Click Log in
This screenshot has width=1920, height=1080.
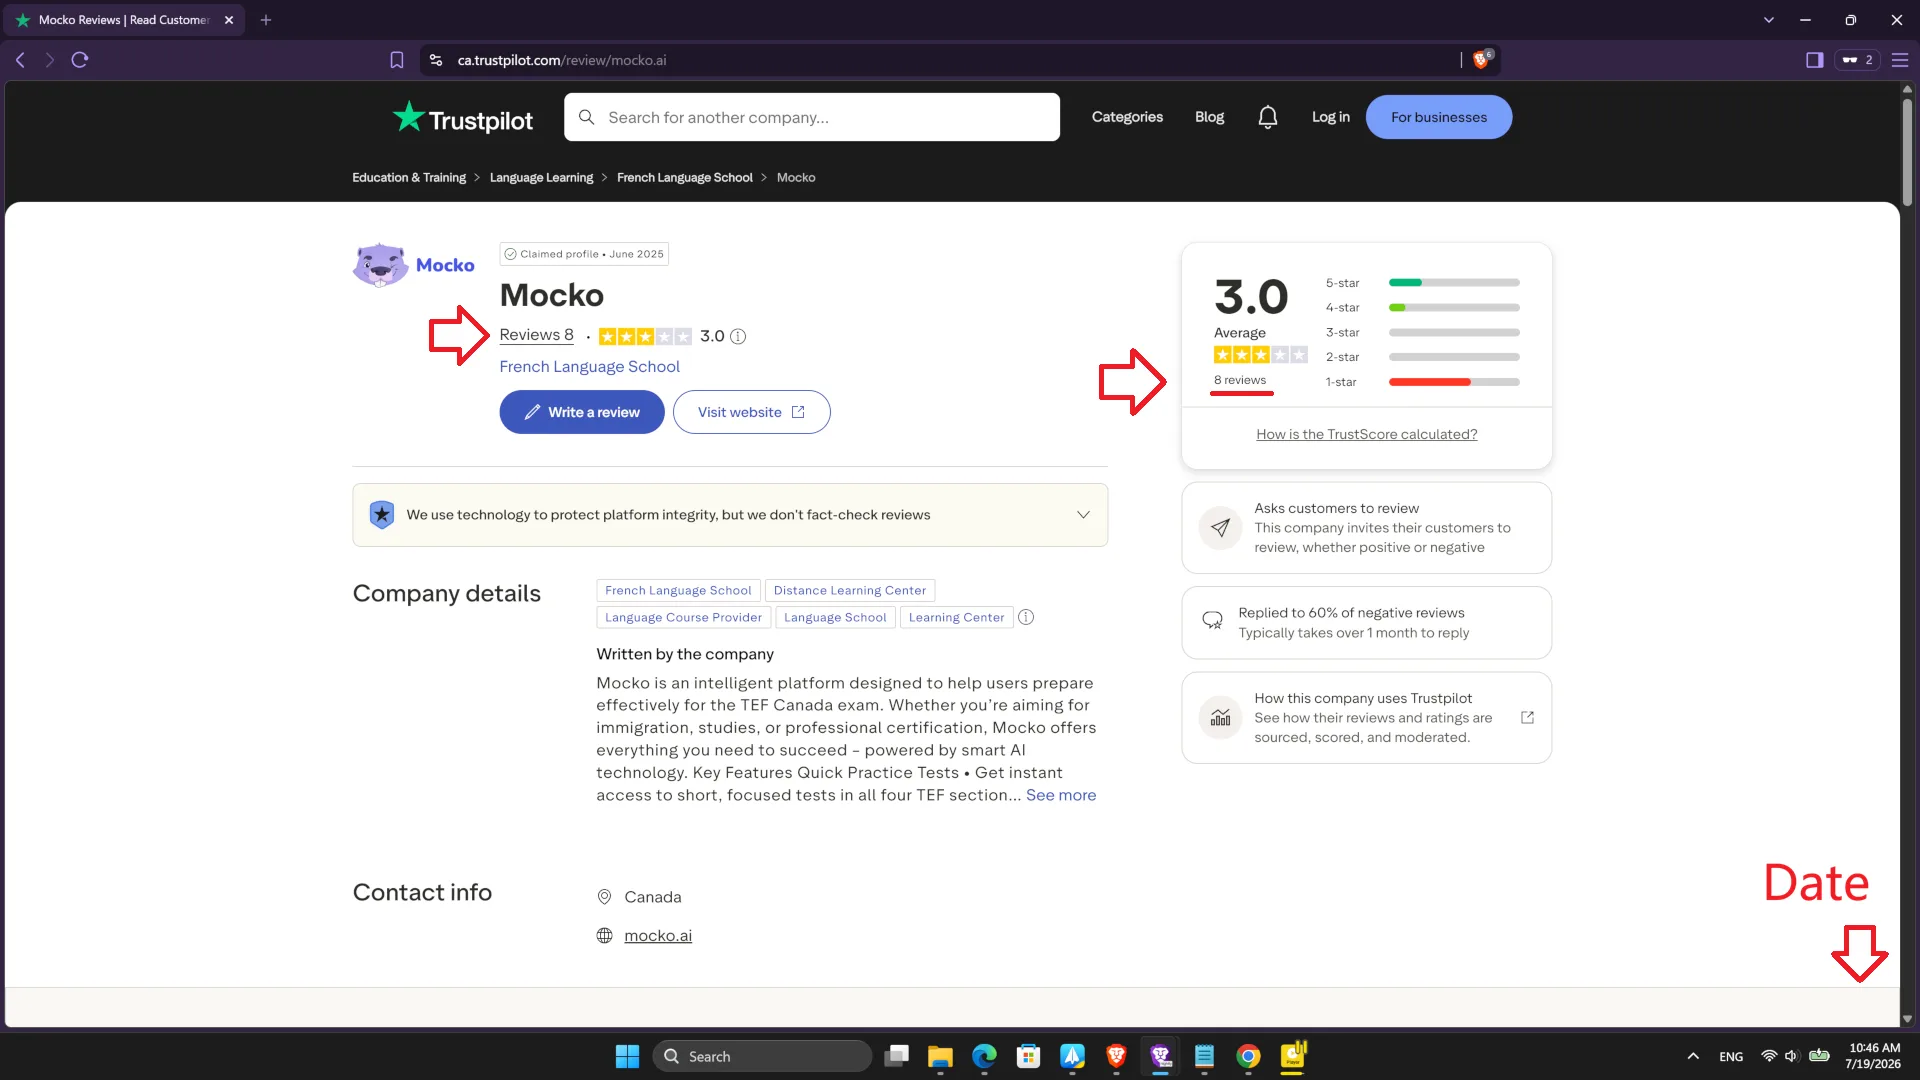pos(1330,117)
